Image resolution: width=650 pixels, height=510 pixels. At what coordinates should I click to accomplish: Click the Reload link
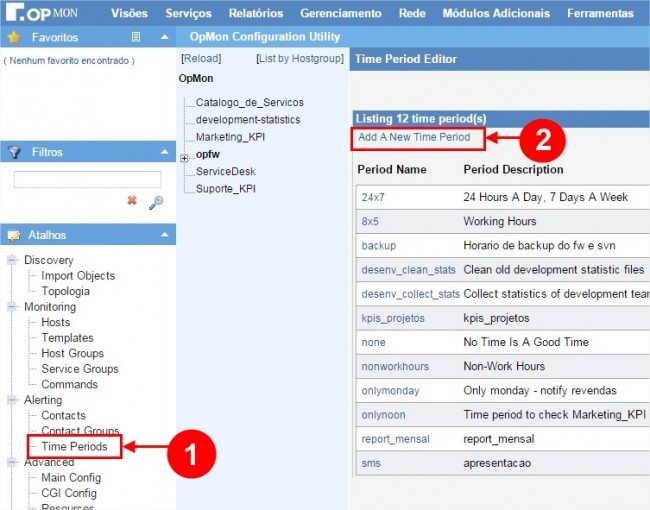click(x=200, y=59)
